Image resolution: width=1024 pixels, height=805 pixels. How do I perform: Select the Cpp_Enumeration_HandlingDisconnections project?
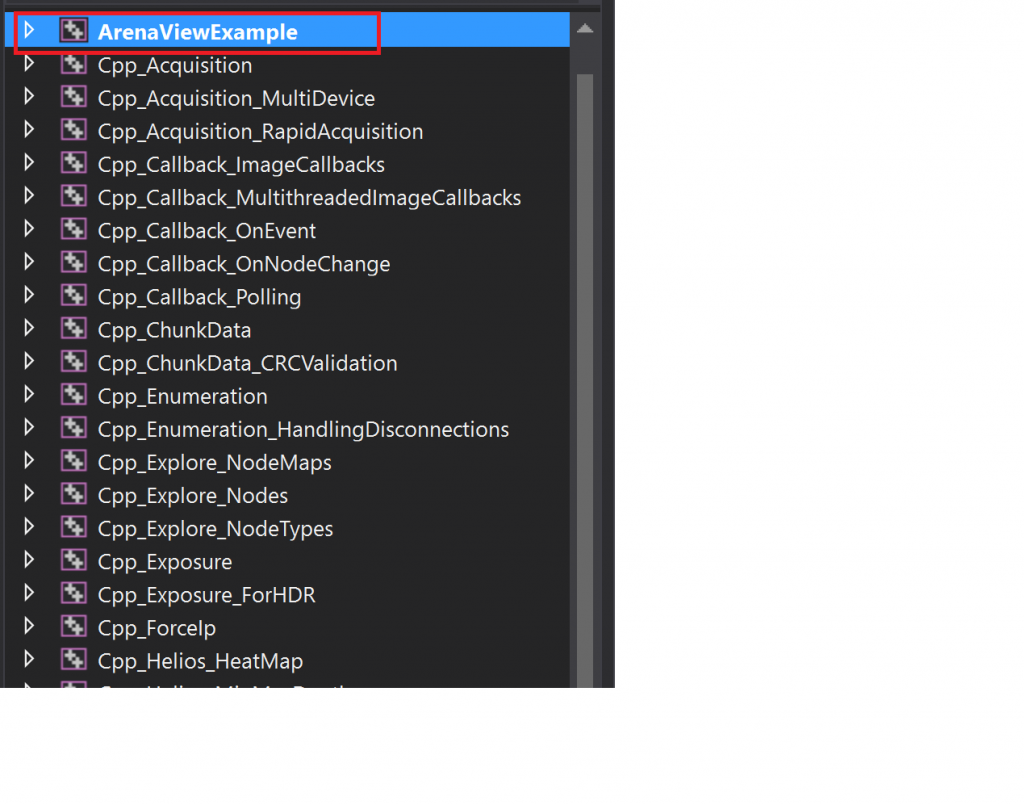pyautogui.click(x=302, y=428)
